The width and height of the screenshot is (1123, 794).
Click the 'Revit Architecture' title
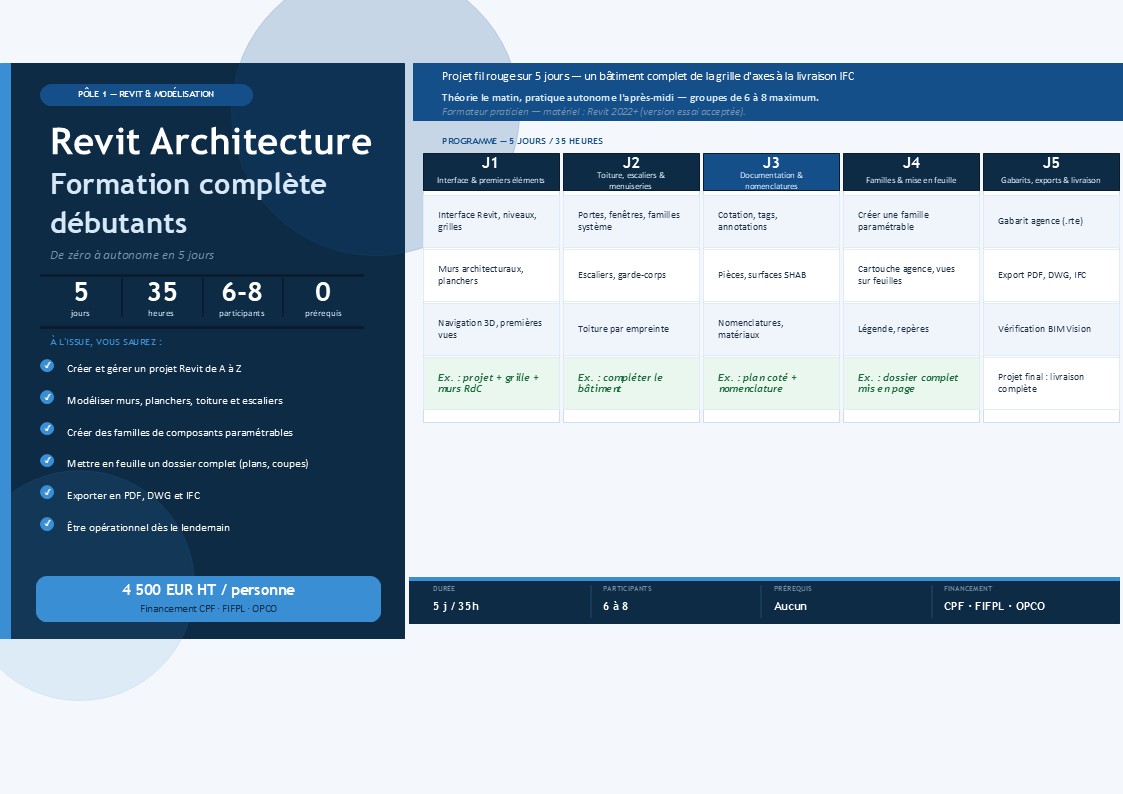pos(211,141)
